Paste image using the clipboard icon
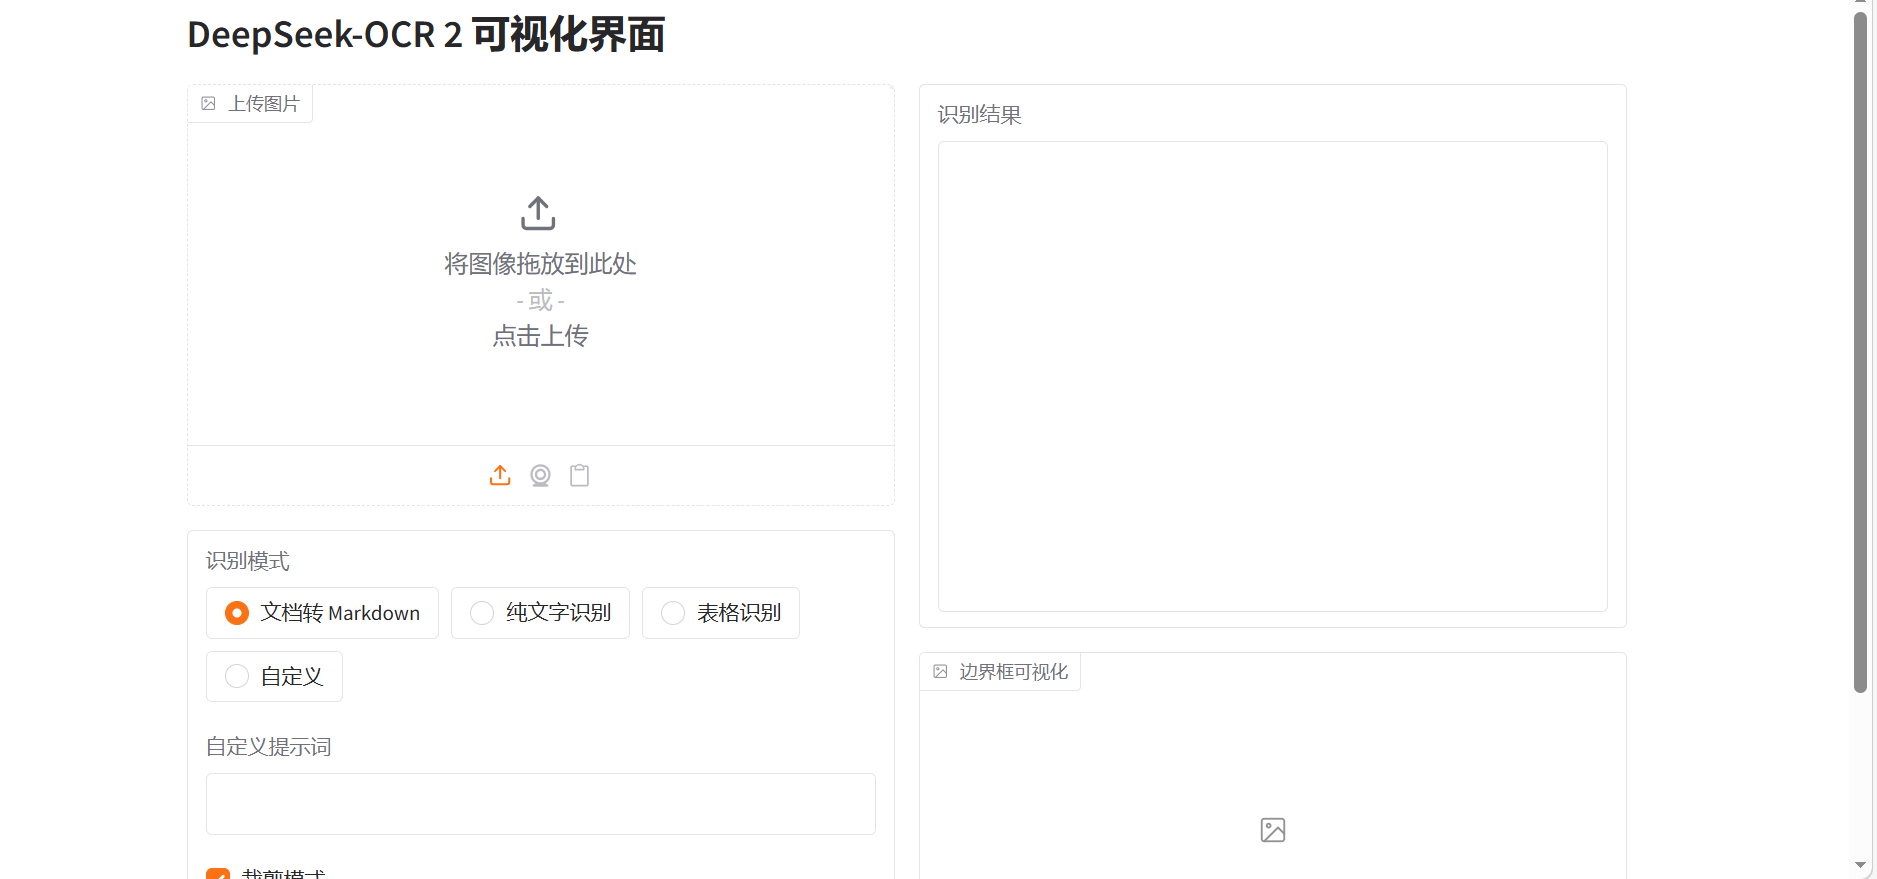This screenshot has height=879, width=1877. [579, 476]
